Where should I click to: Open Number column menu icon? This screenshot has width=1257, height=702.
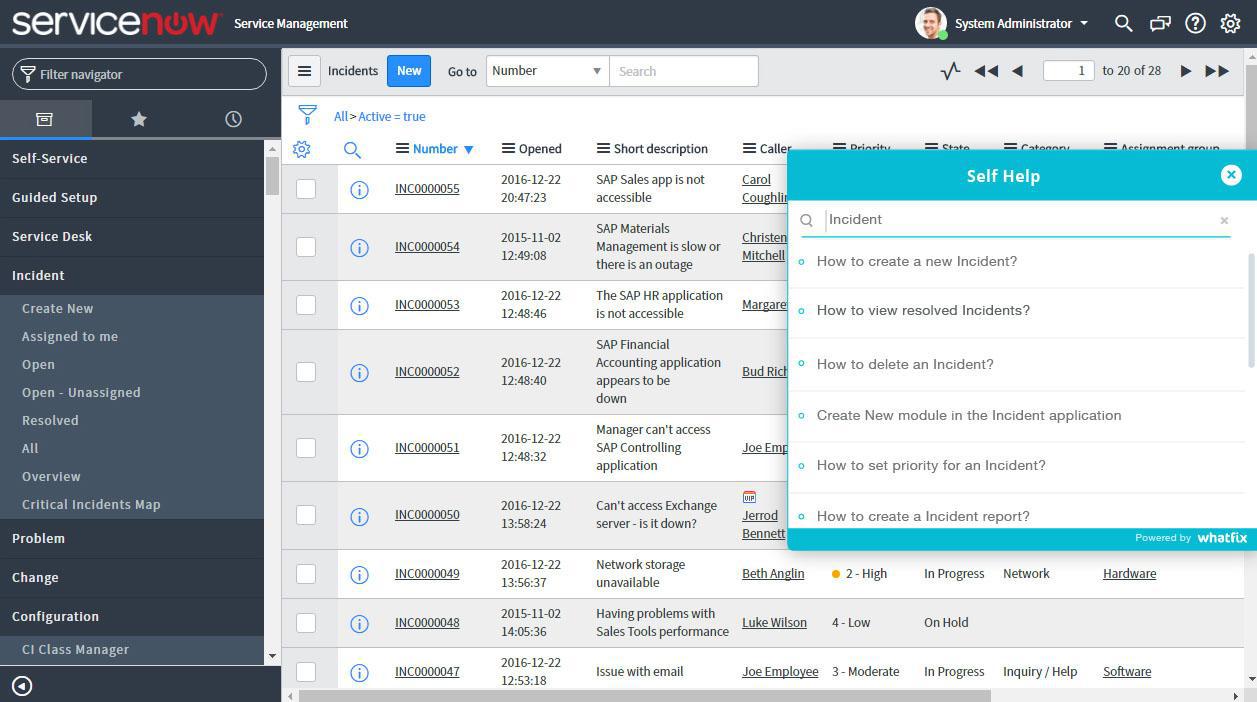[x=402, y=148]
